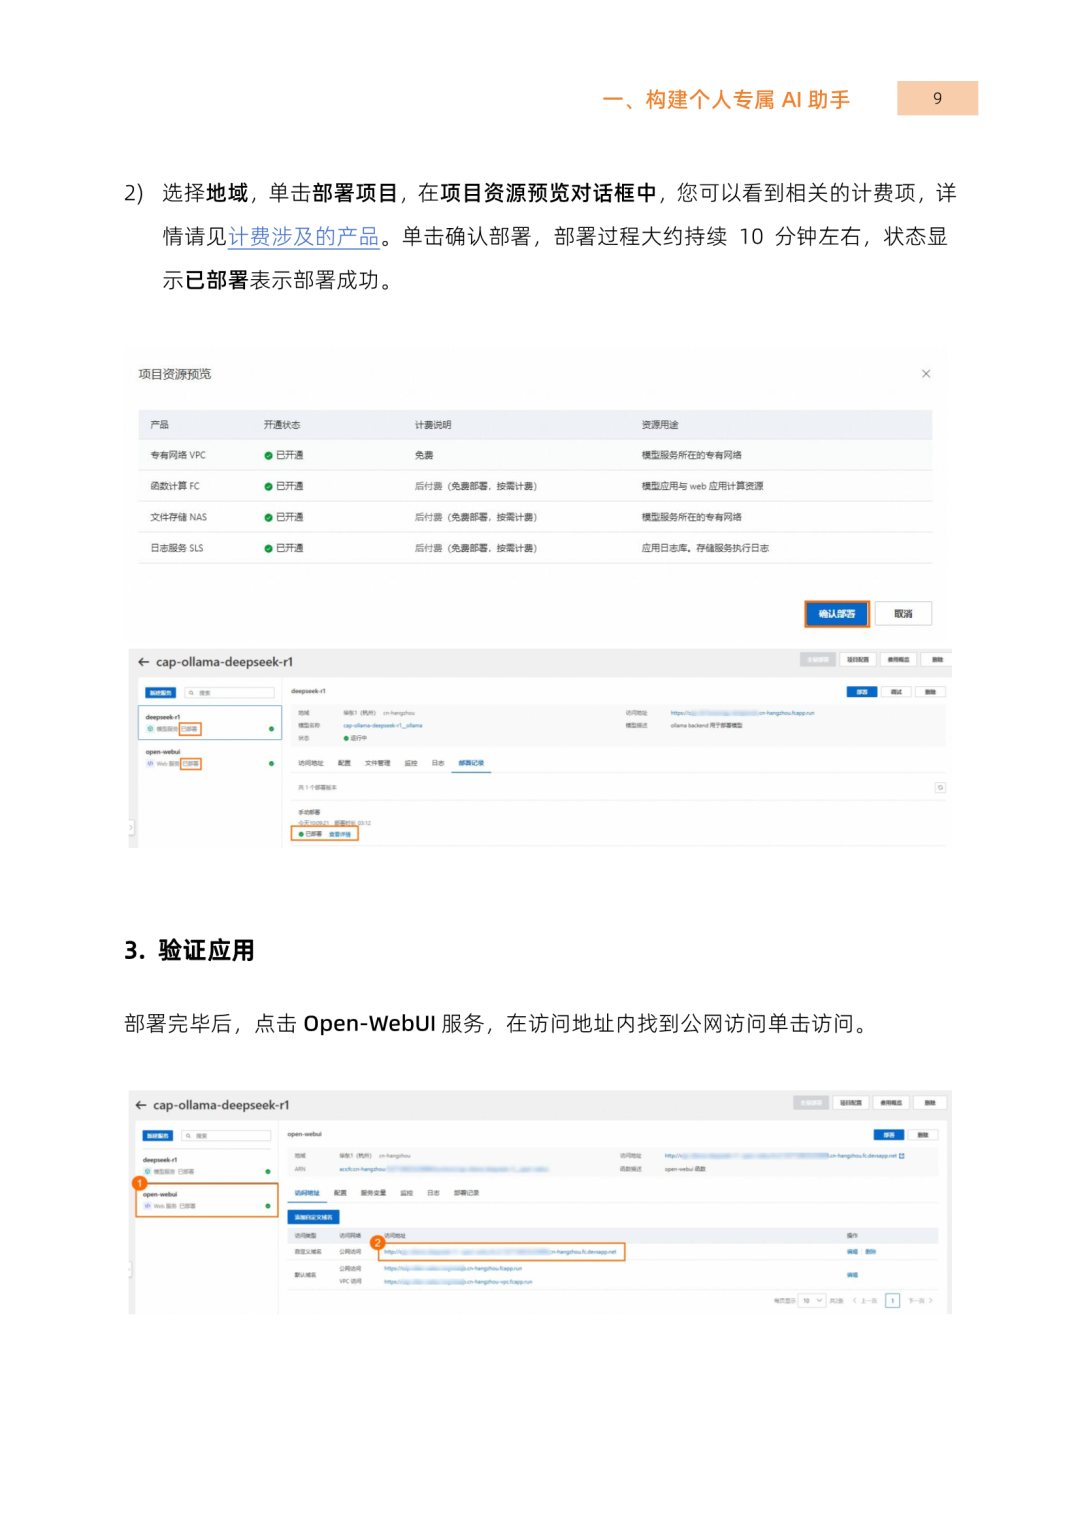Screen dimensions: 1080x1528
Task: Click 免费 billing cell for VPC
Action: [424, 455]
